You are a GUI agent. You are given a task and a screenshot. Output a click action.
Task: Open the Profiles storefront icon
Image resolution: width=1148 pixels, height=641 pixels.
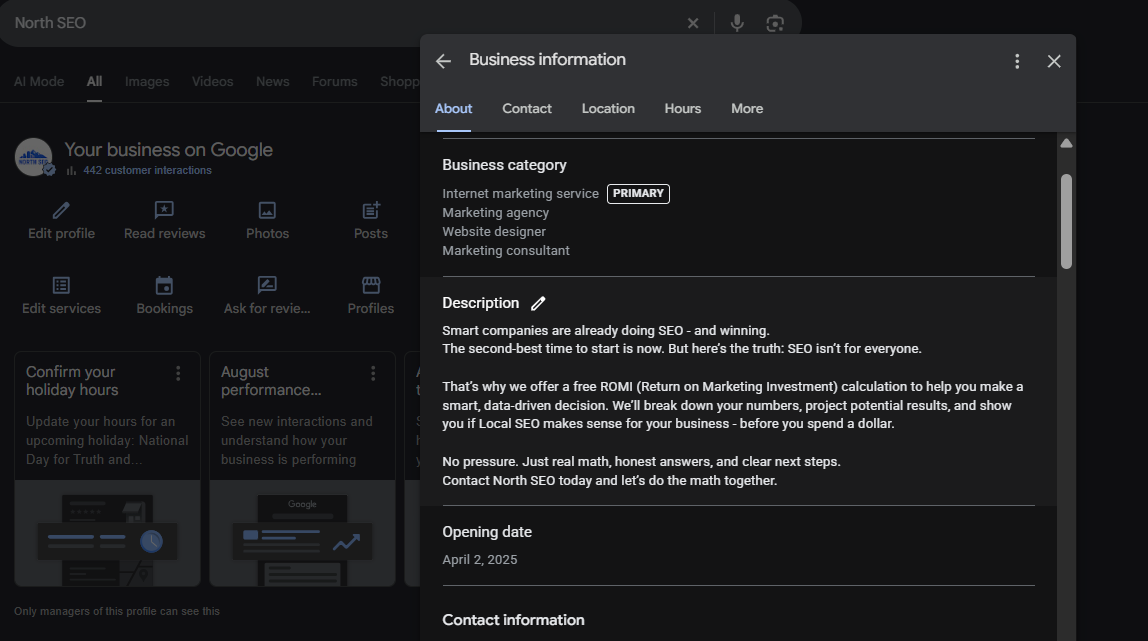coord(371,285)
